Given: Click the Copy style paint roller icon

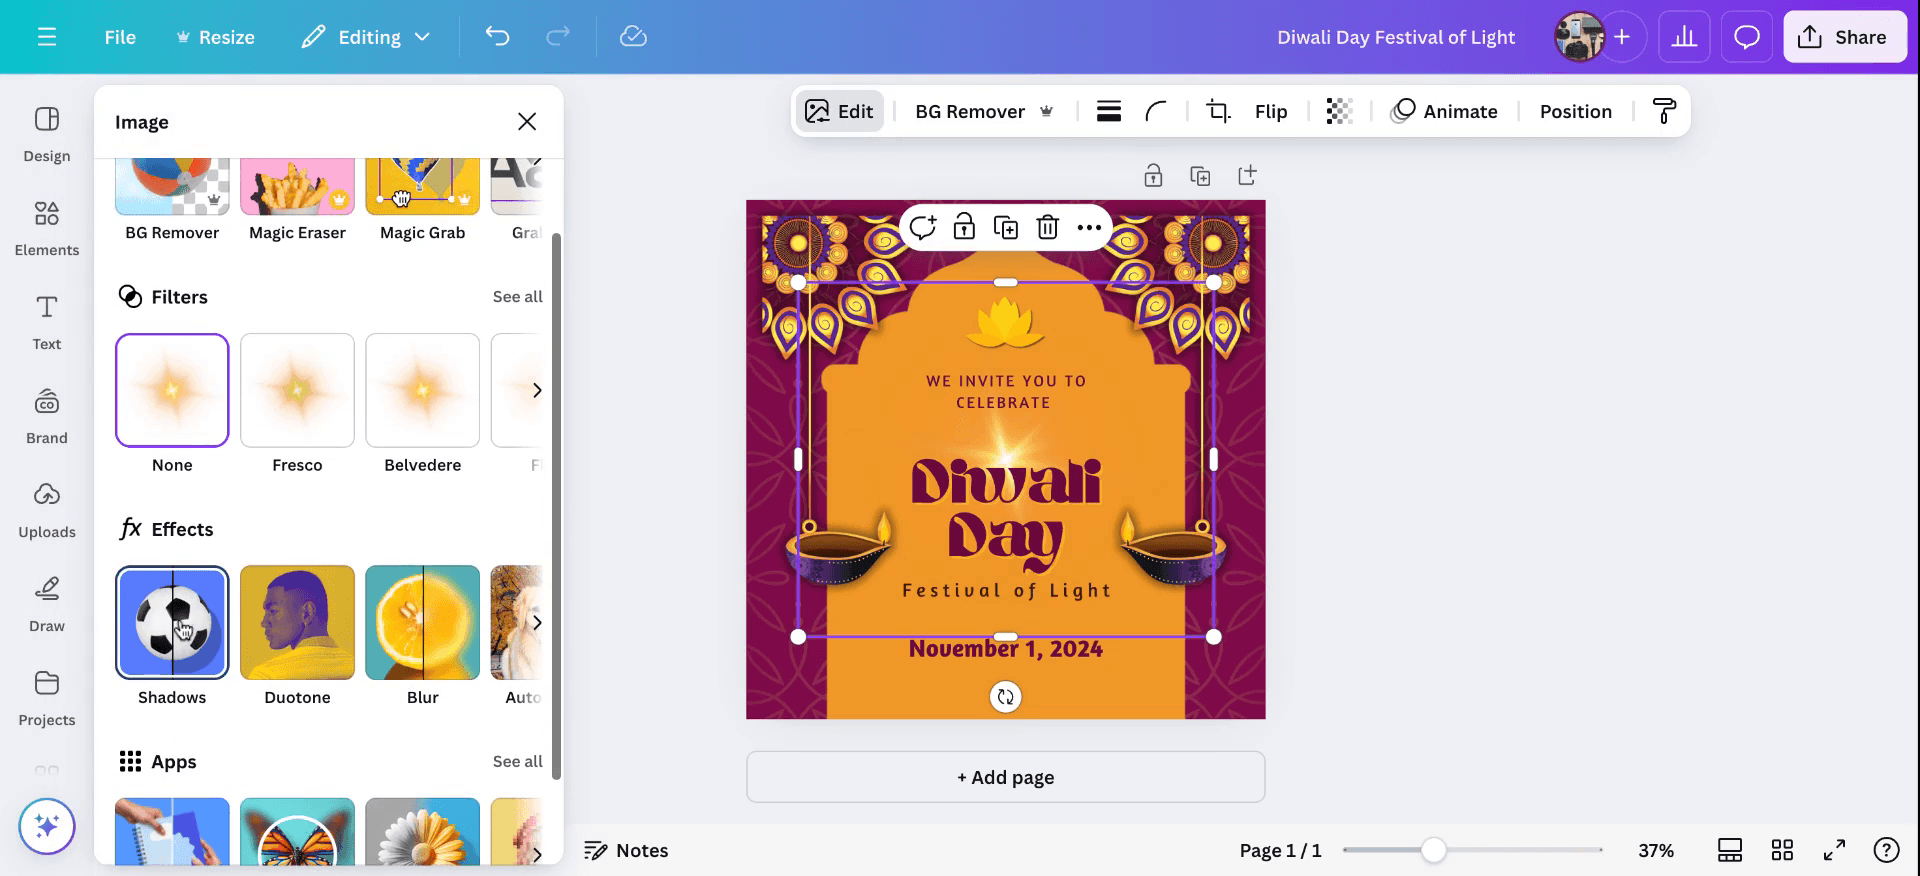Looking at the screenshot, I should [1664, 111].
